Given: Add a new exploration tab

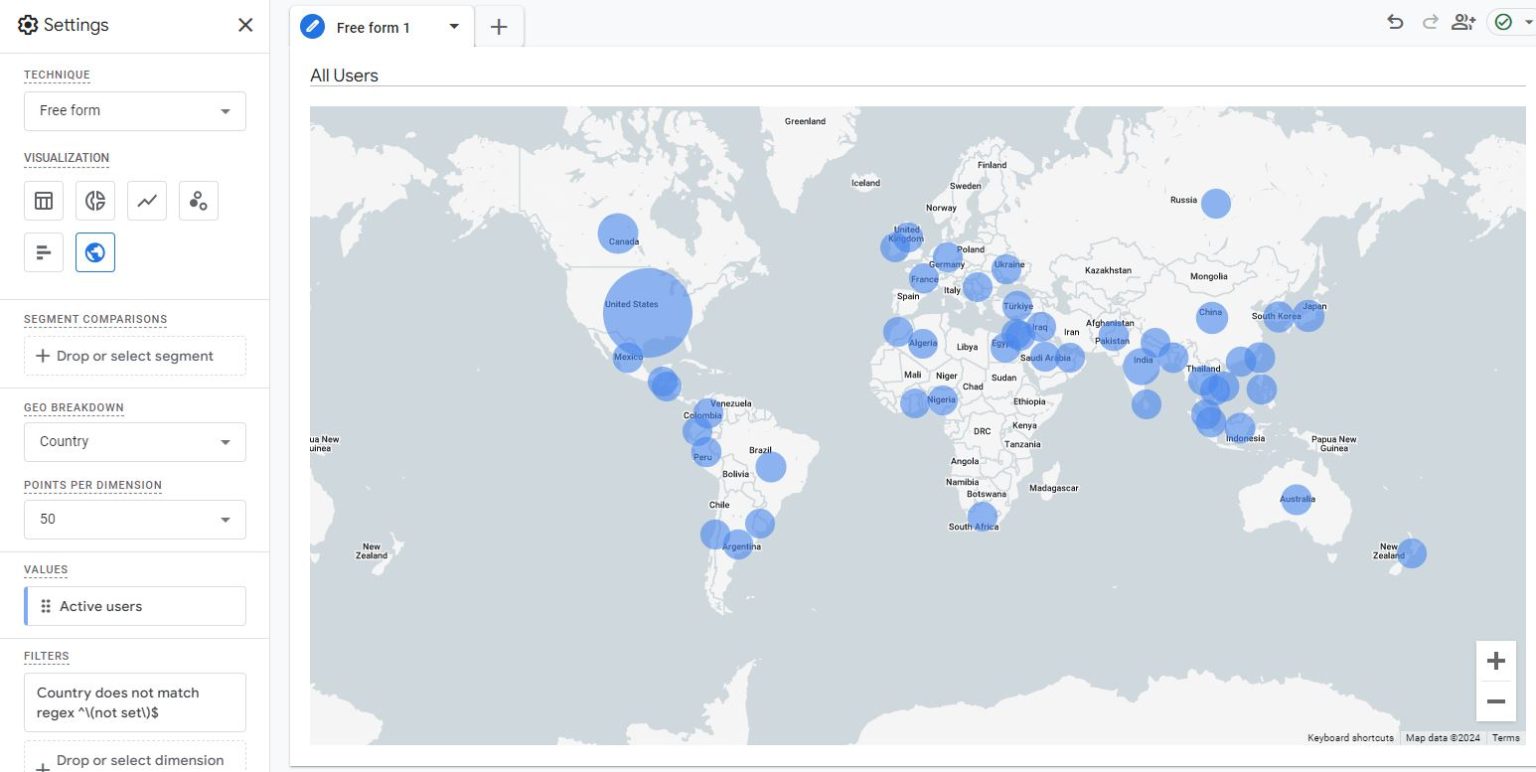Looking at the screenshot, I should (499, 27).
